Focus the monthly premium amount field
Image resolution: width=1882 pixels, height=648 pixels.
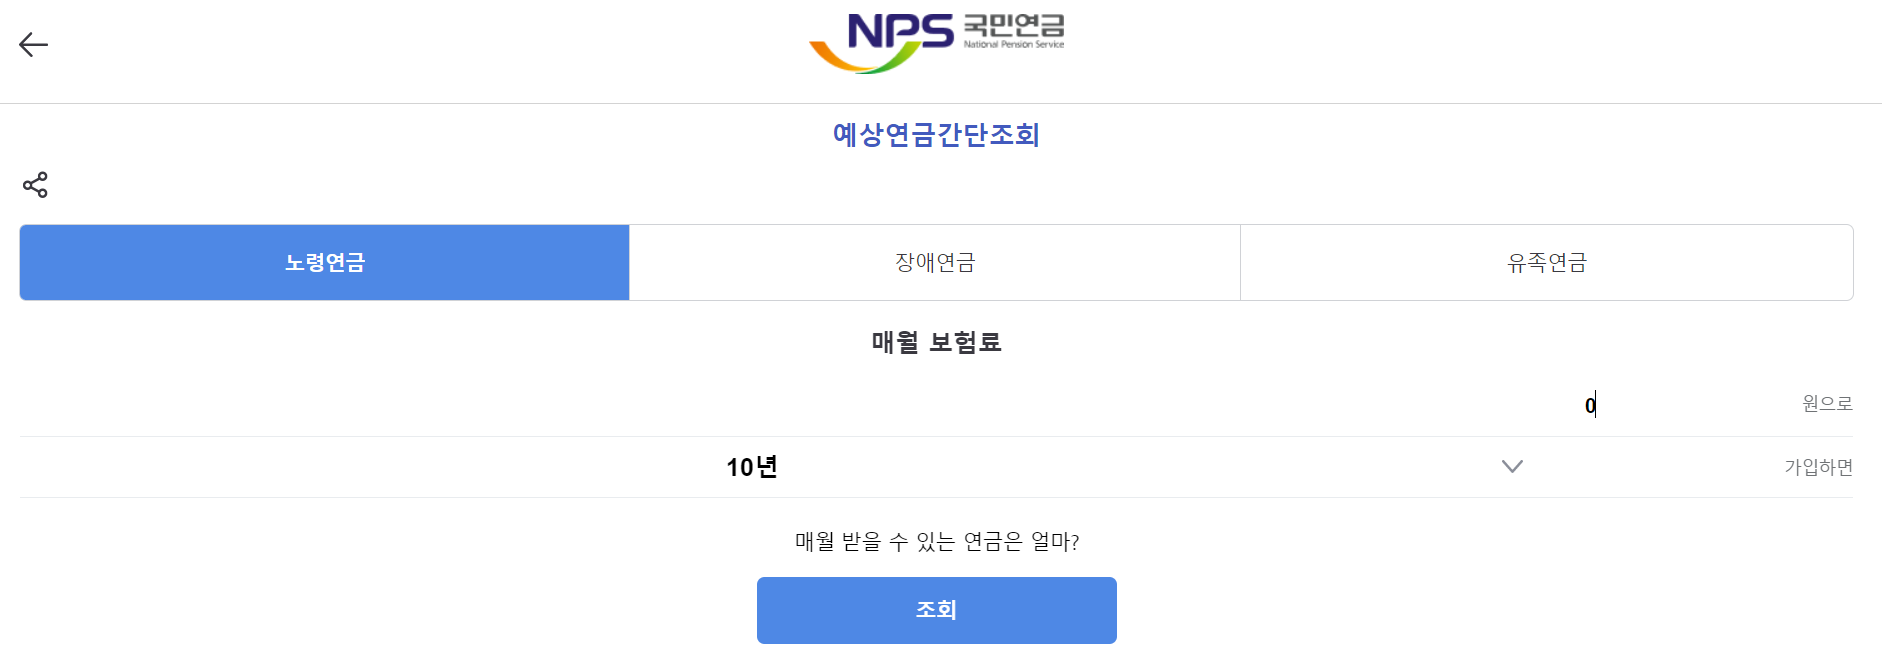click(1400, 404)
